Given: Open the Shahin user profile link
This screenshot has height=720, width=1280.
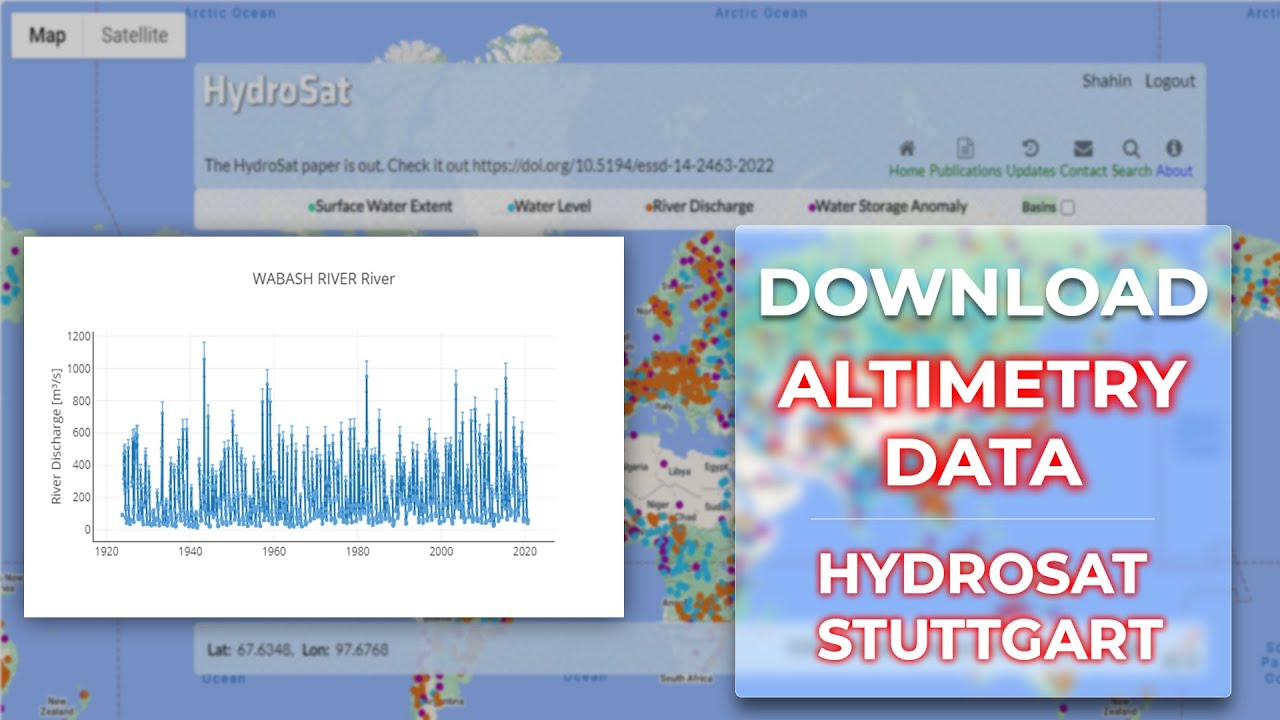Looking at the screenshot, I should (1106, 81).
